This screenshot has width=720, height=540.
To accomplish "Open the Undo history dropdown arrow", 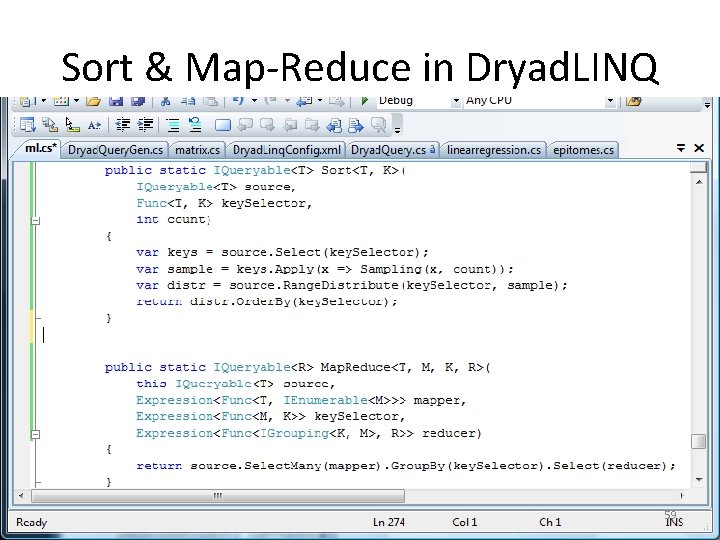I will tap(254, 100).
